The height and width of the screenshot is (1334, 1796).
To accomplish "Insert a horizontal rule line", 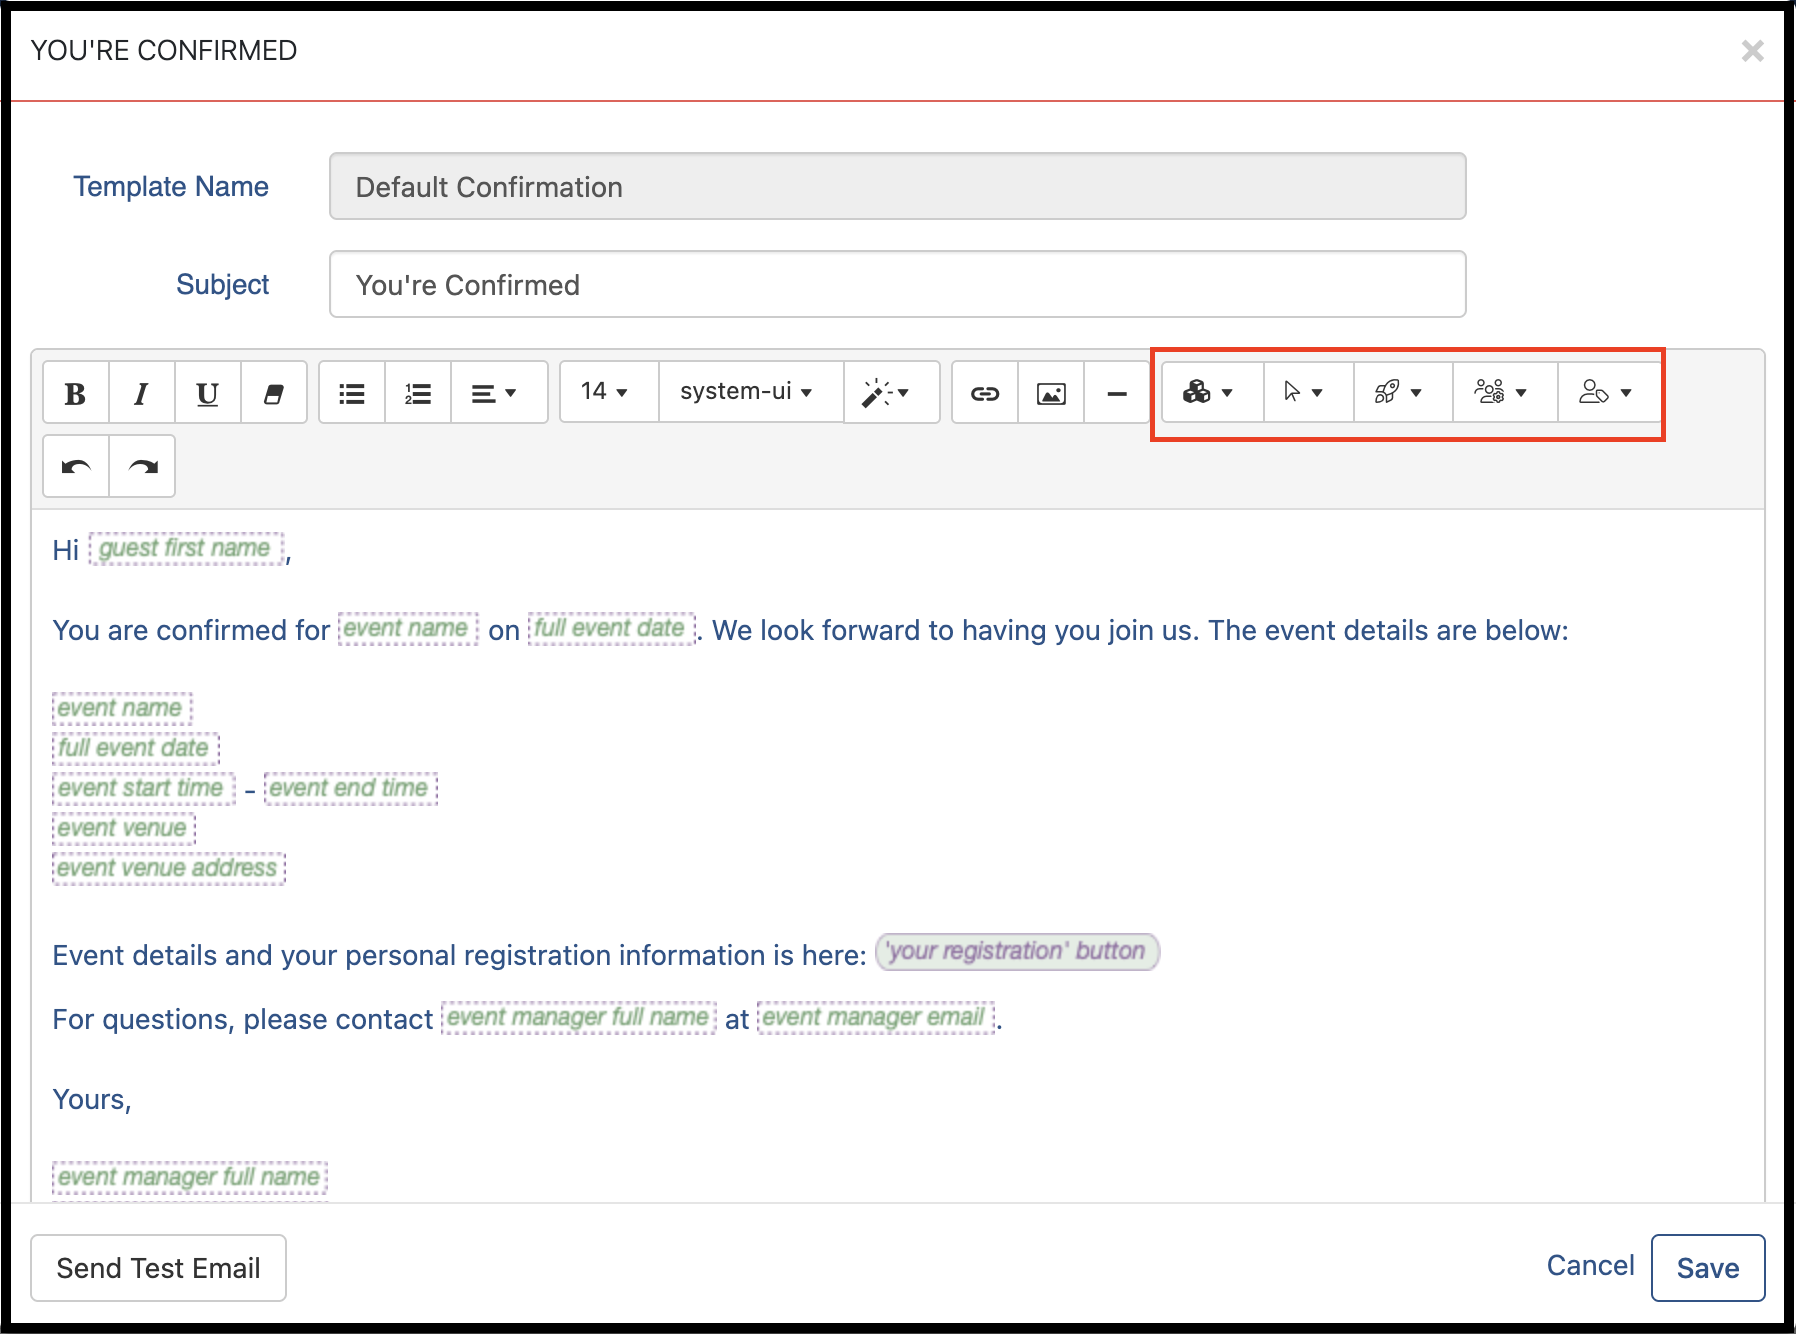I will coord(1118,393).
